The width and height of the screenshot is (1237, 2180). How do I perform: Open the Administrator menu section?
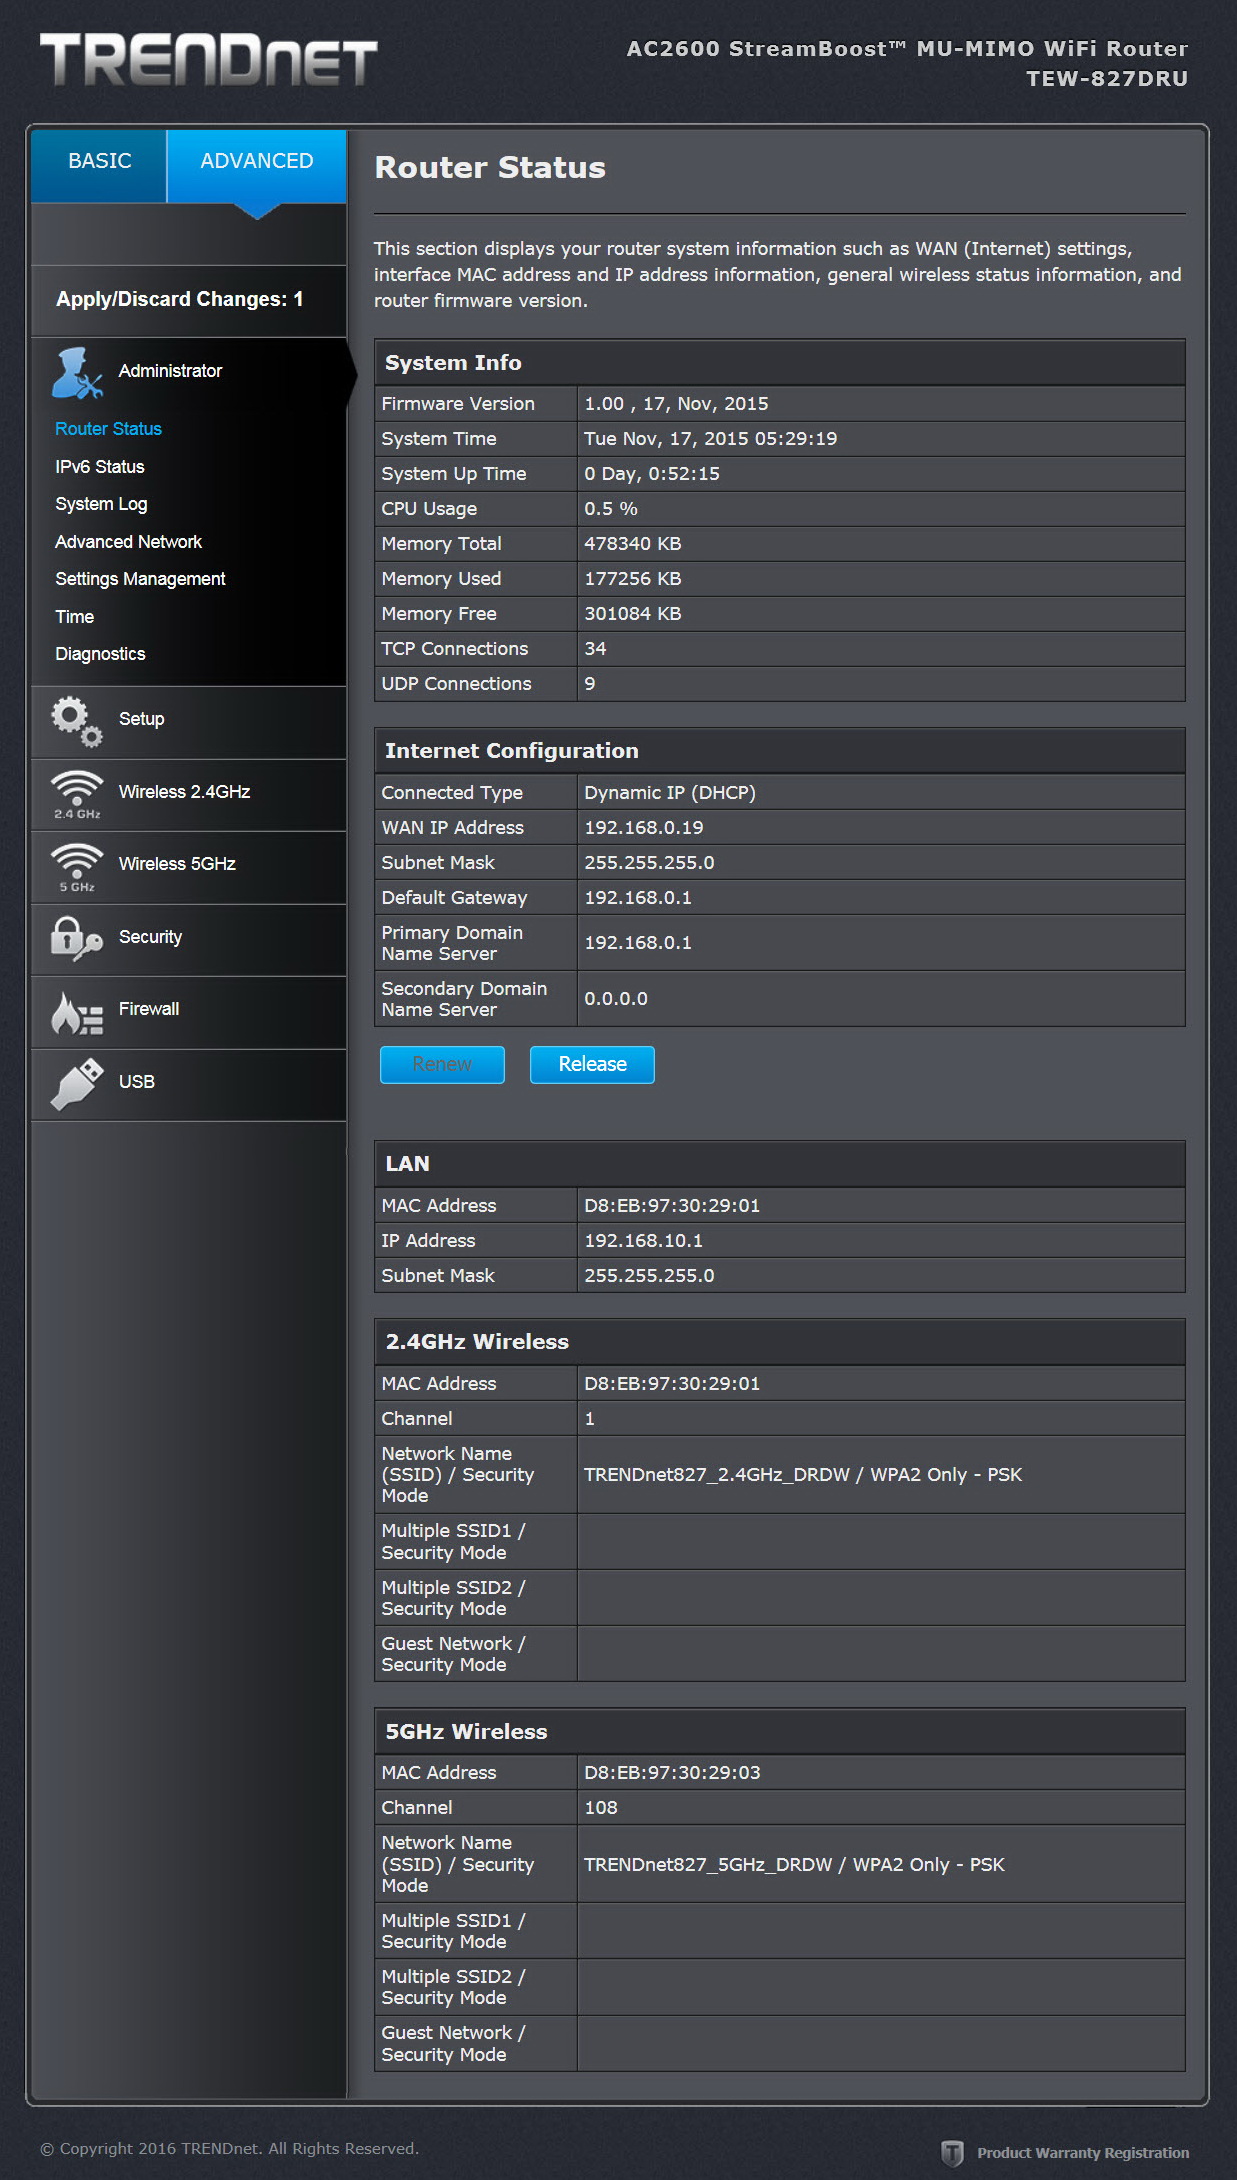[x=190, y=372]
